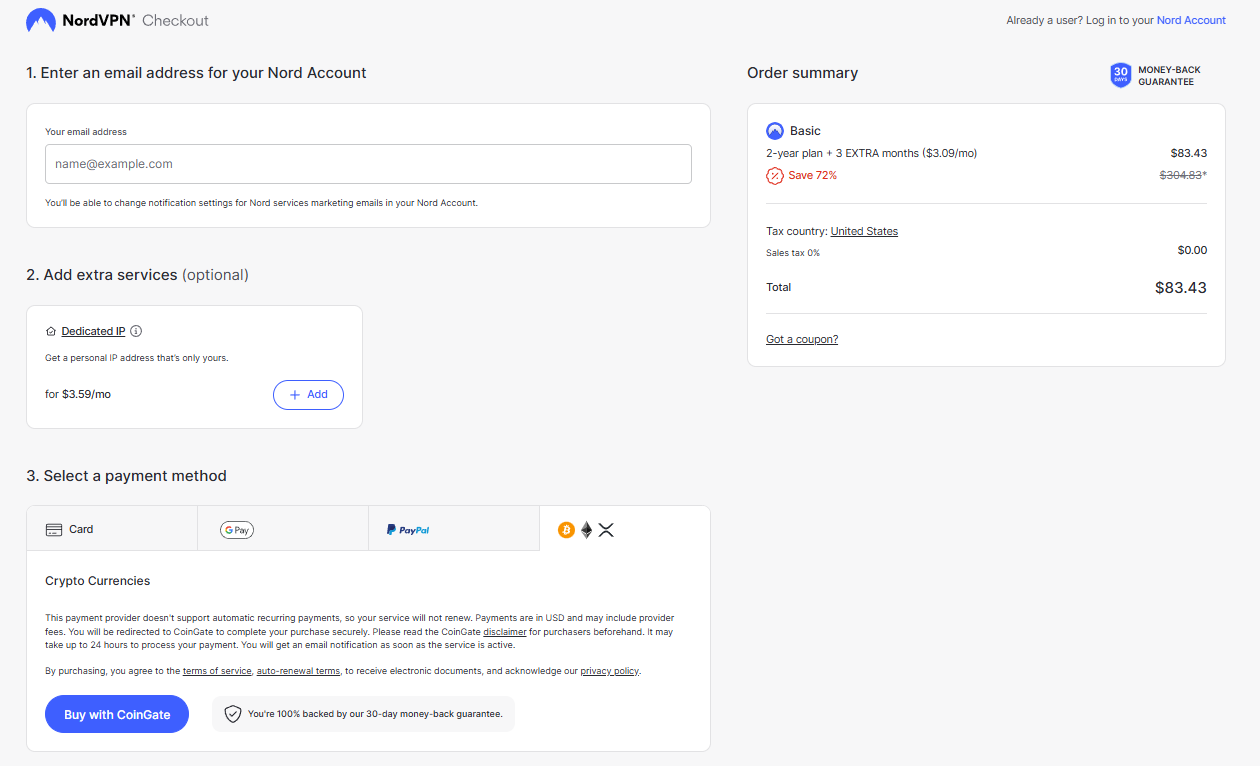Viewport: 1260px width, 766px height.
Task: Click the Basic plan blue circle icon
Action: tap(775, 131)
